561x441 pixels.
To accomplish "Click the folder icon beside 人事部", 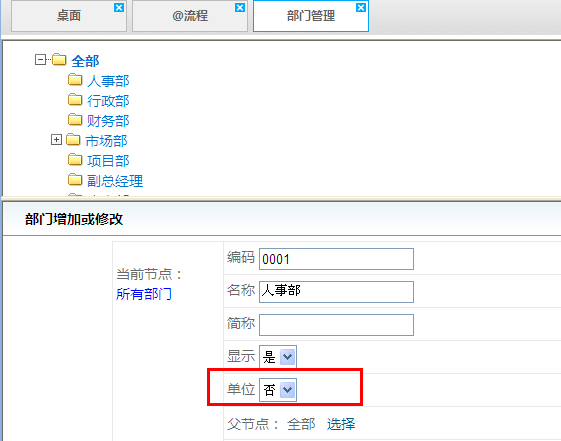I will [75, 80].
